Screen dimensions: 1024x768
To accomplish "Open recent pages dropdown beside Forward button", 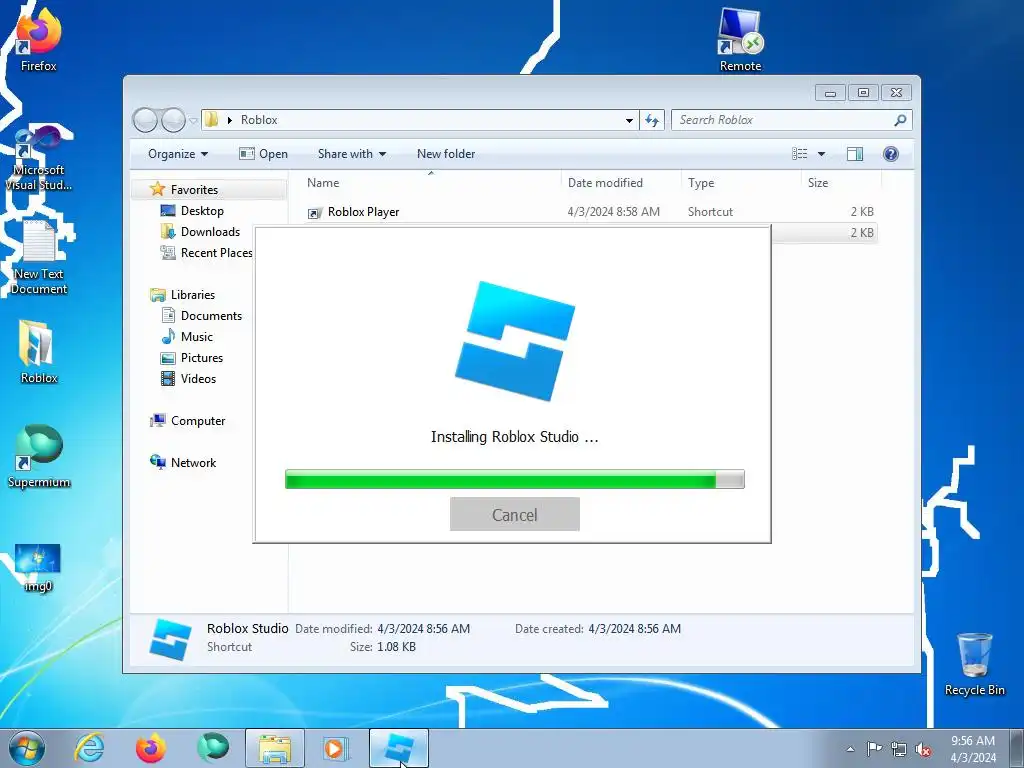I will [193, 121].
